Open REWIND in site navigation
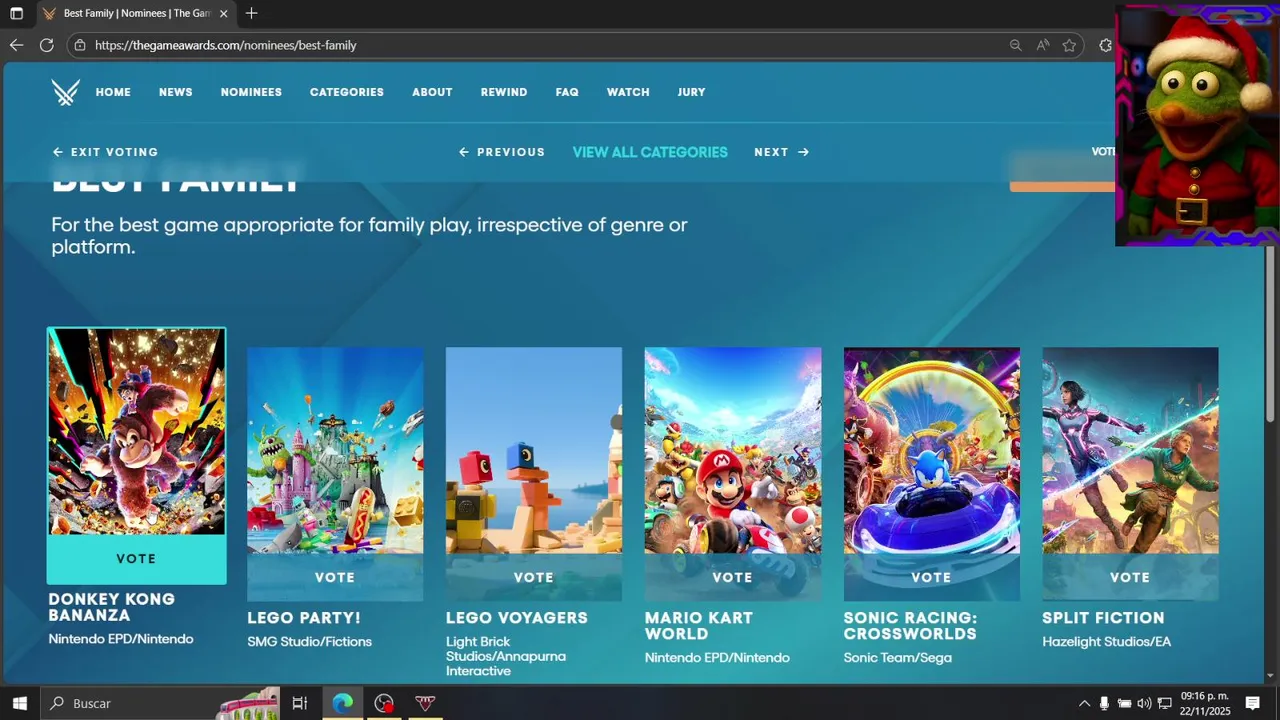This screenshot has width=1280, height=720. pos(504,92)
